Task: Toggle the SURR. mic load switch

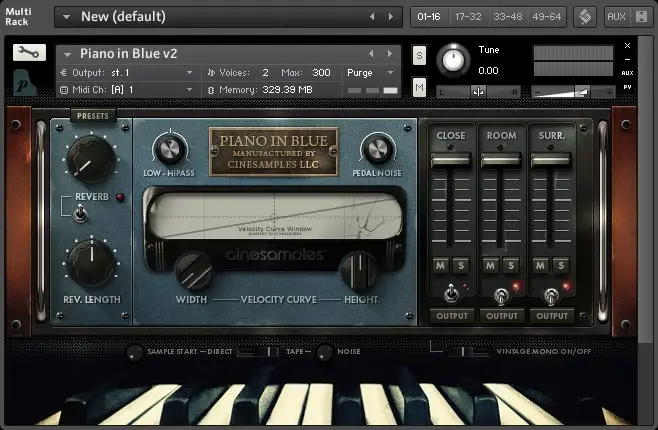Action: 551,296
